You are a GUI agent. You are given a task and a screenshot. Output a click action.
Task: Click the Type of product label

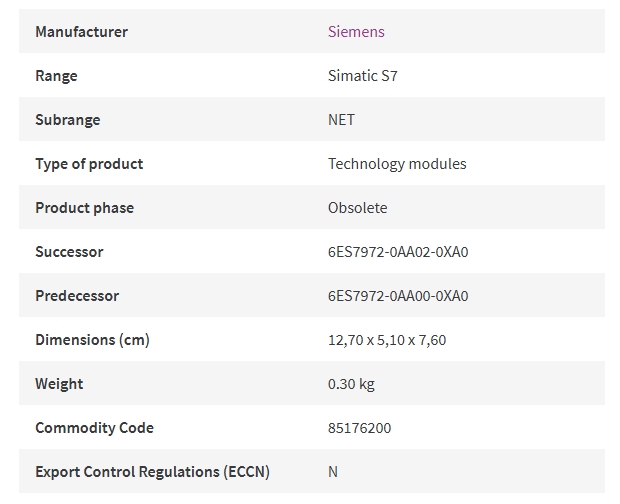[x=89, y=164]
